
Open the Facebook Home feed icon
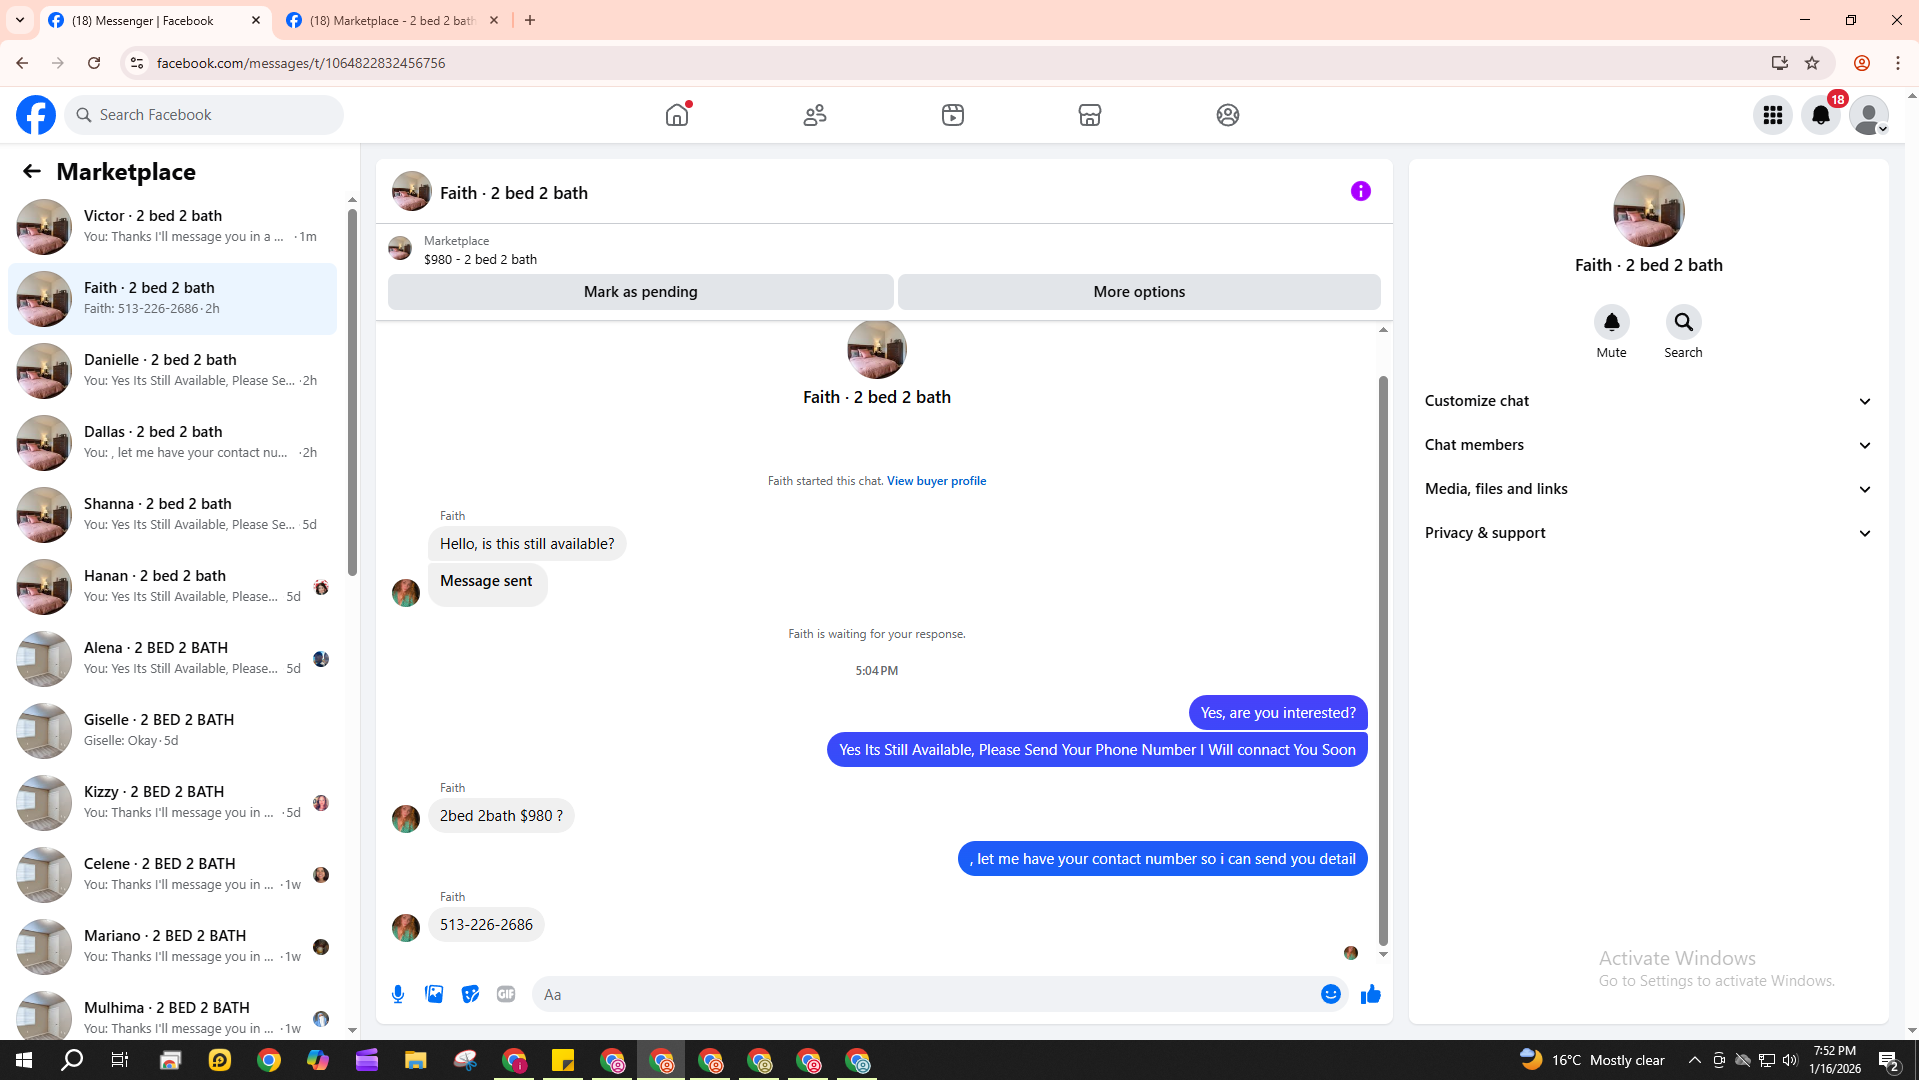pyautogui.click(x=677, y=115)
